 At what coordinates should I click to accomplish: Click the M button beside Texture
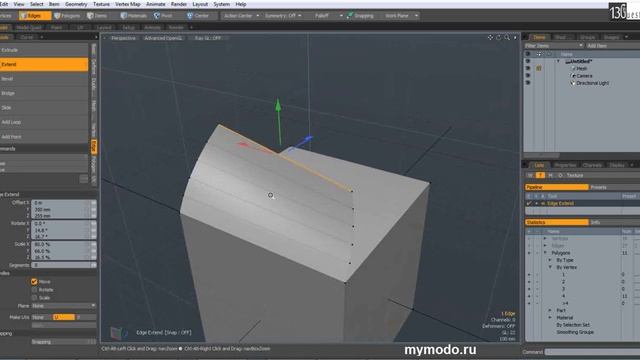coord(550,175)
